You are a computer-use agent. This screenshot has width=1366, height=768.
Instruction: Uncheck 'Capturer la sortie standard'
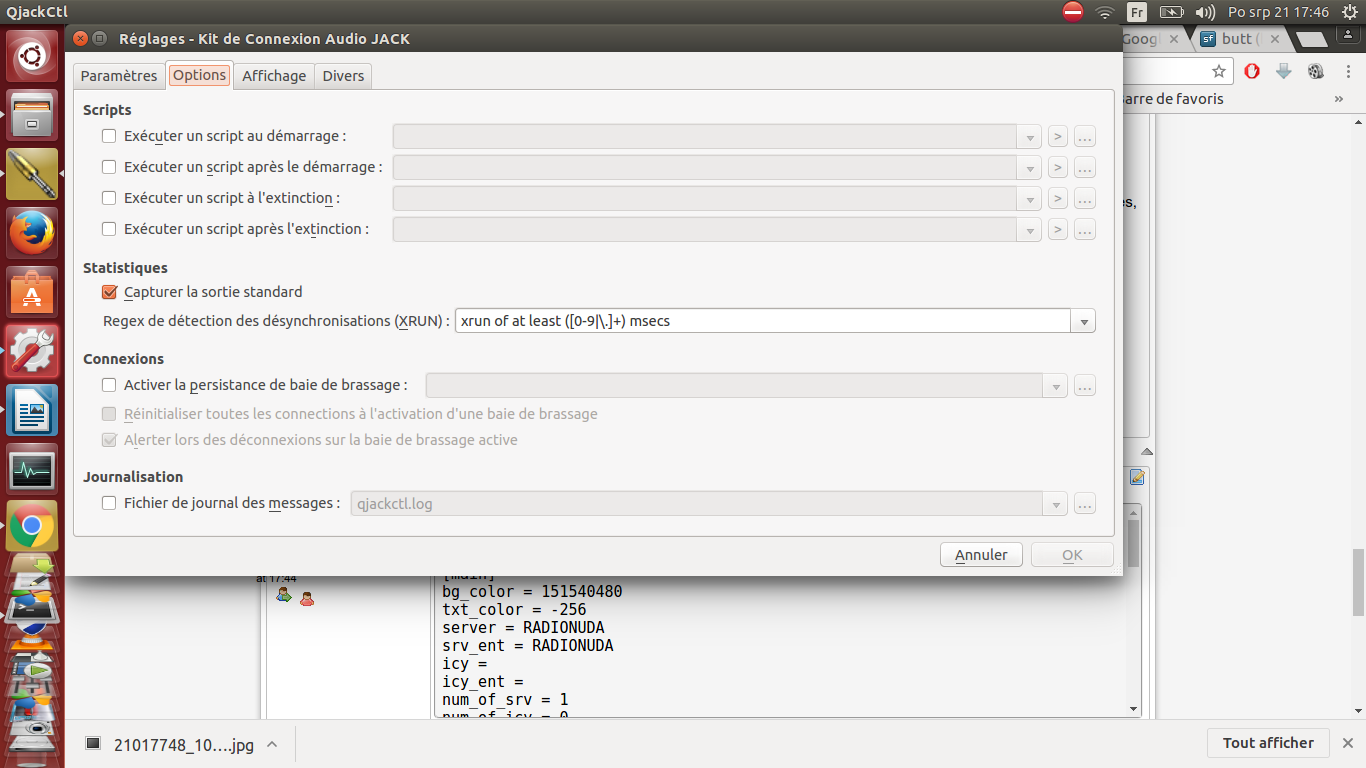109,292
